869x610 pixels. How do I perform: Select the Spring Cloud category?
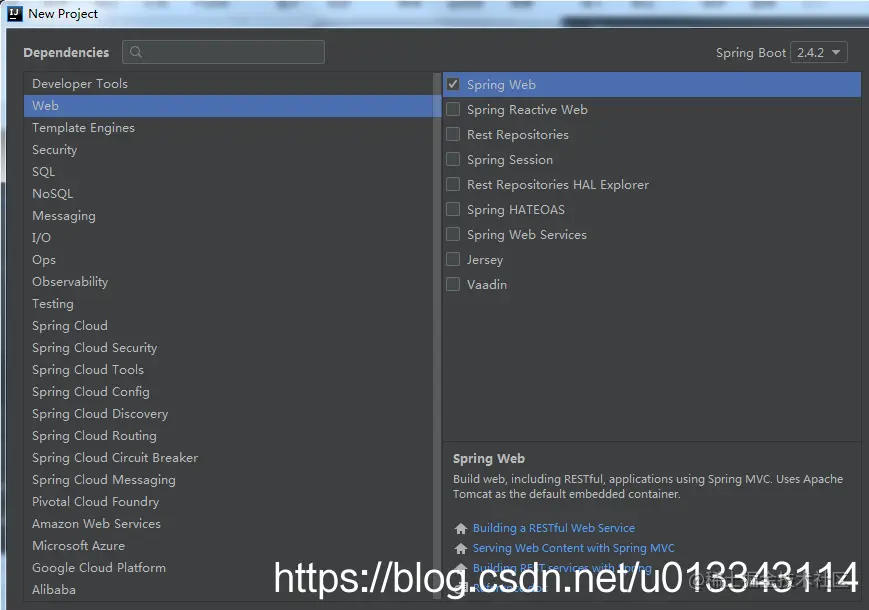pos(229,326)
